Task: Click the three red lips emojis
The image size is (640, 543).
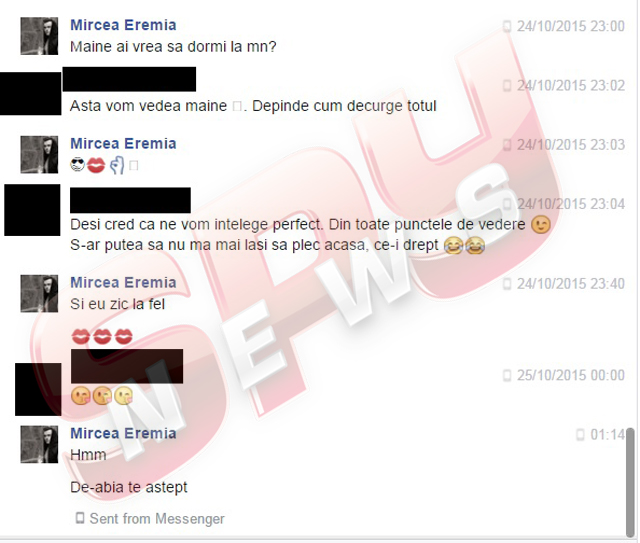Action: [x=102, y=337]
